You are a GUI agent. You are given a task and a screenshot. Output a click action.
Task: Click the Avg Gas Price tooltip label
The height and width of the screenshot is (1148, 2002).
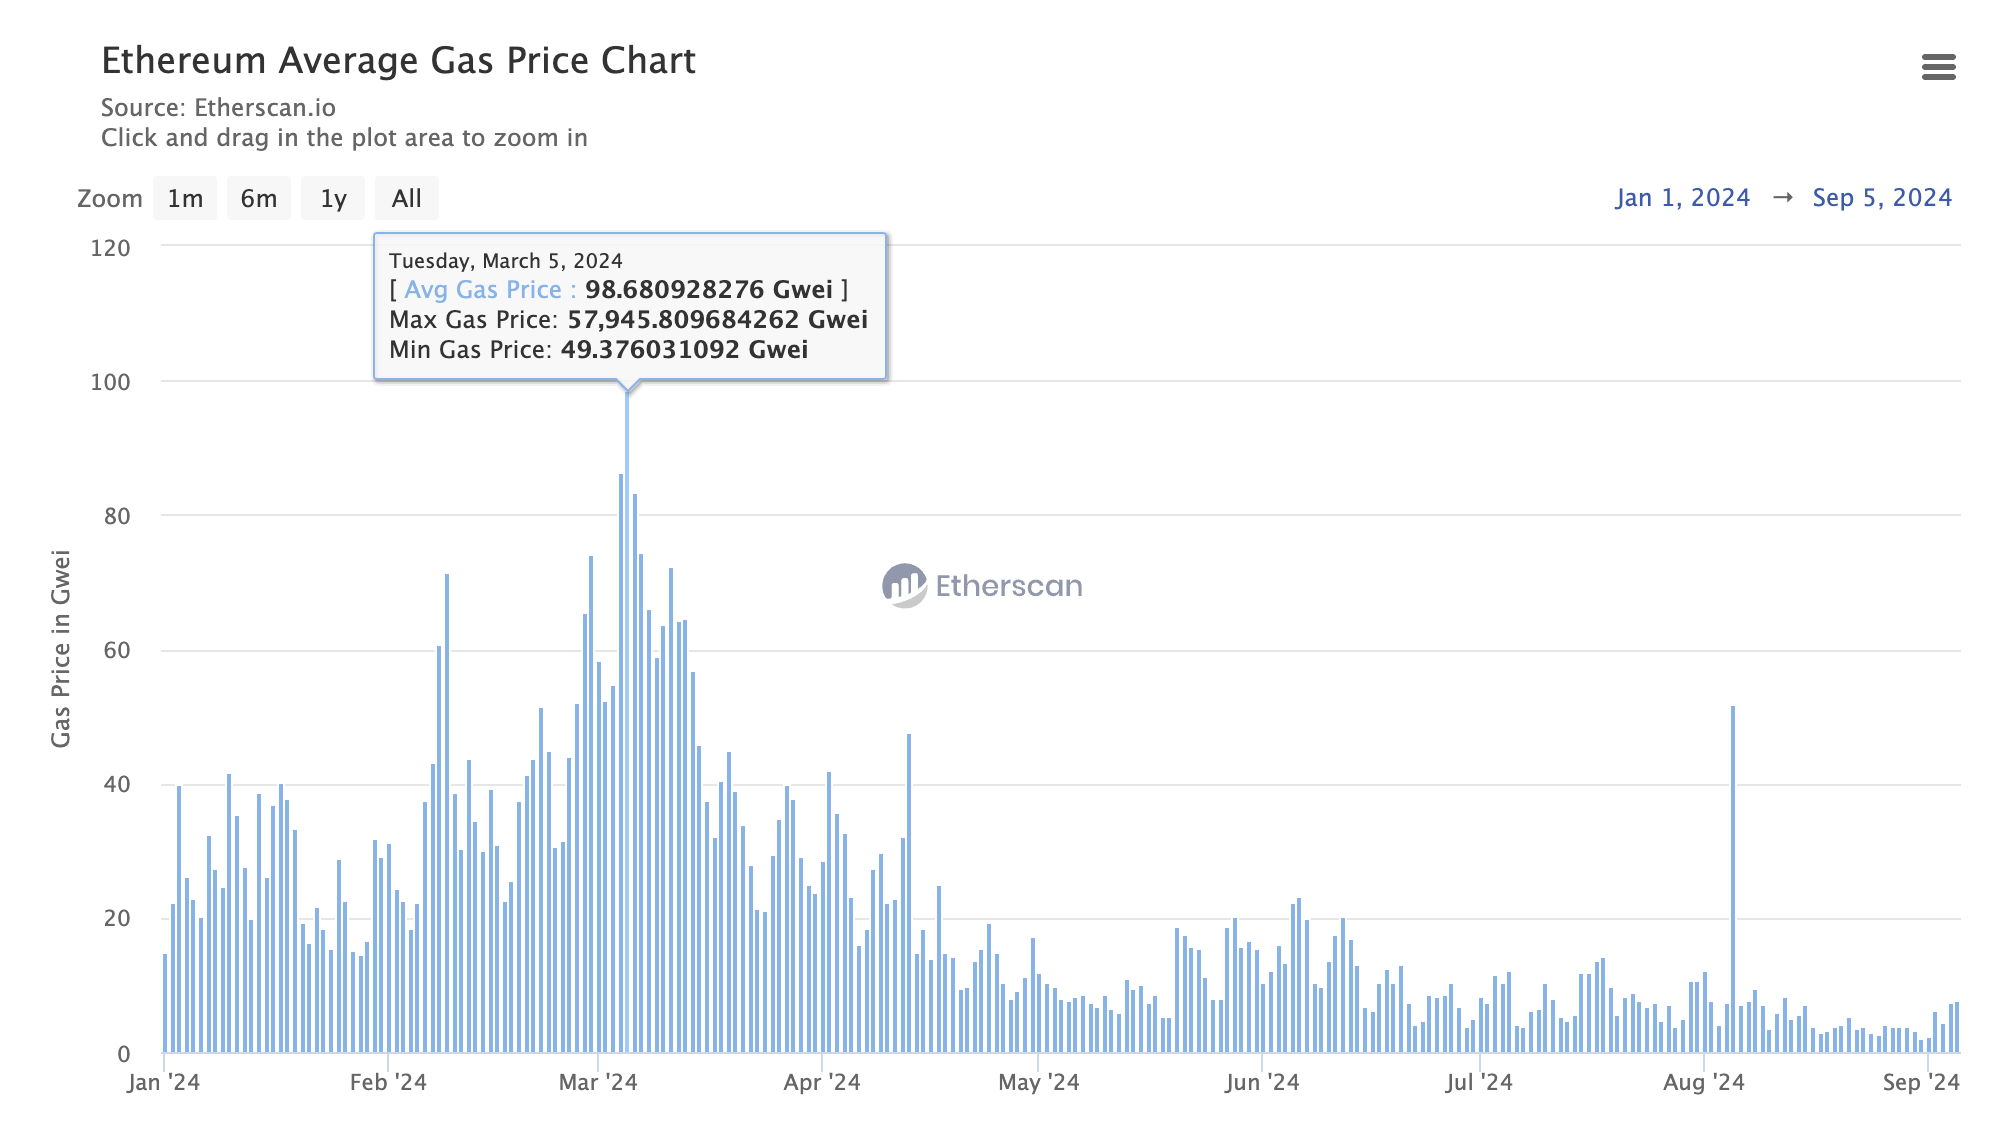tap(483, 290)
